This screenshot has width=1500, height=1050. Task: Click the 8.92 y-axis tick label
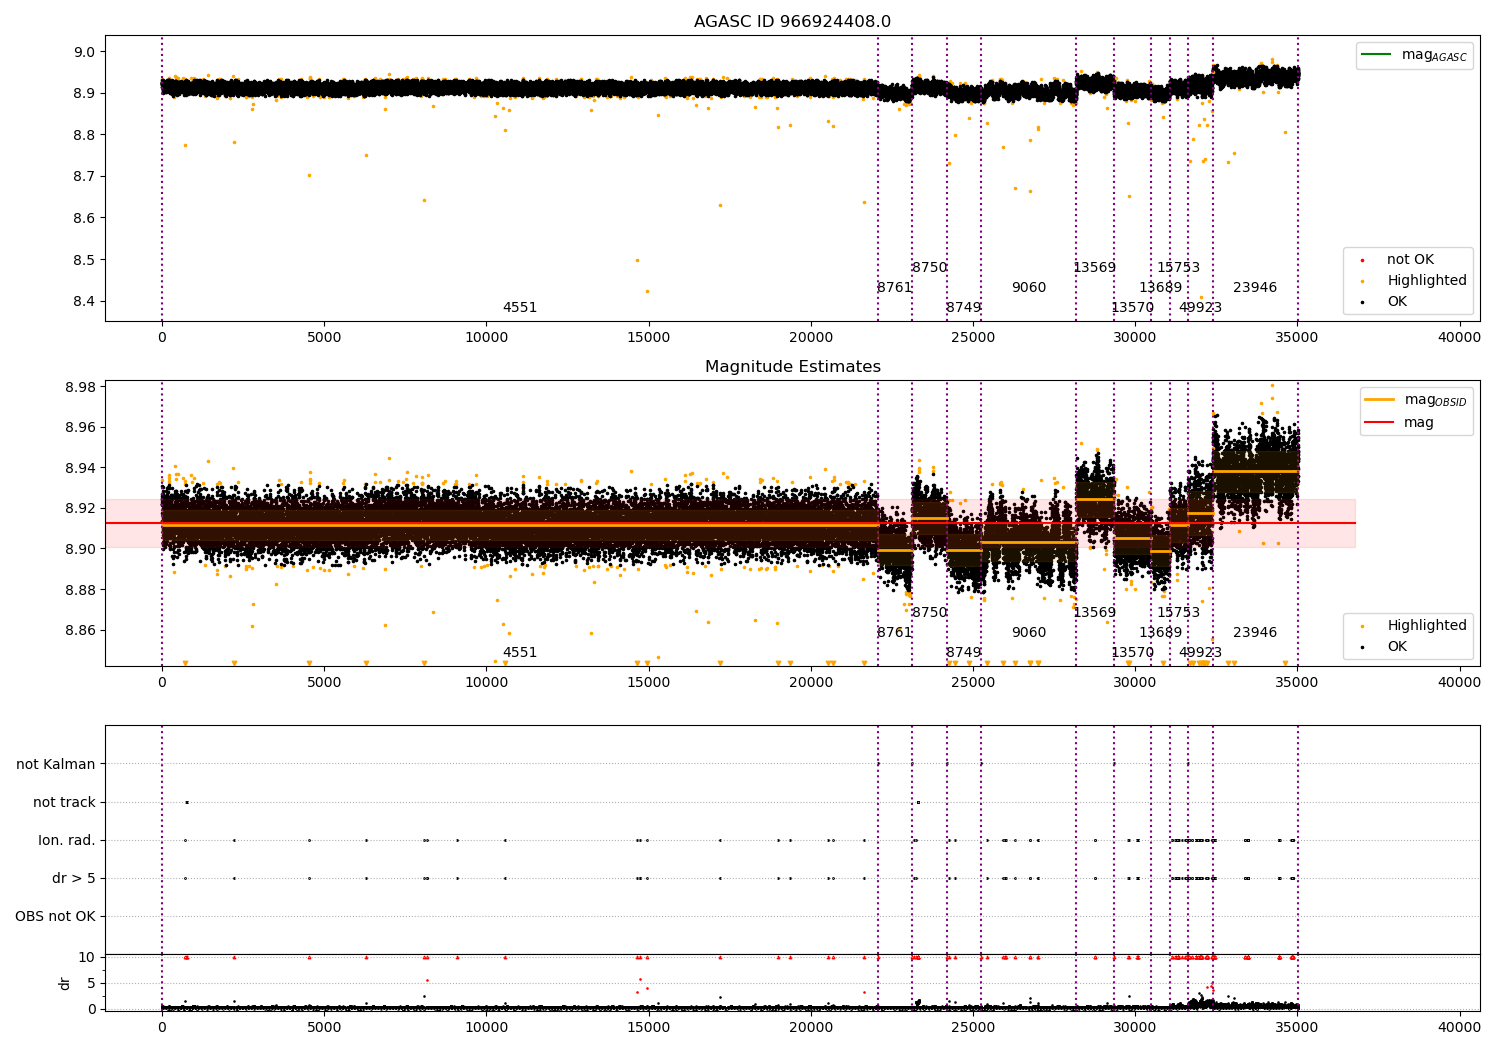pyautogui.click(x=80, y=509)
